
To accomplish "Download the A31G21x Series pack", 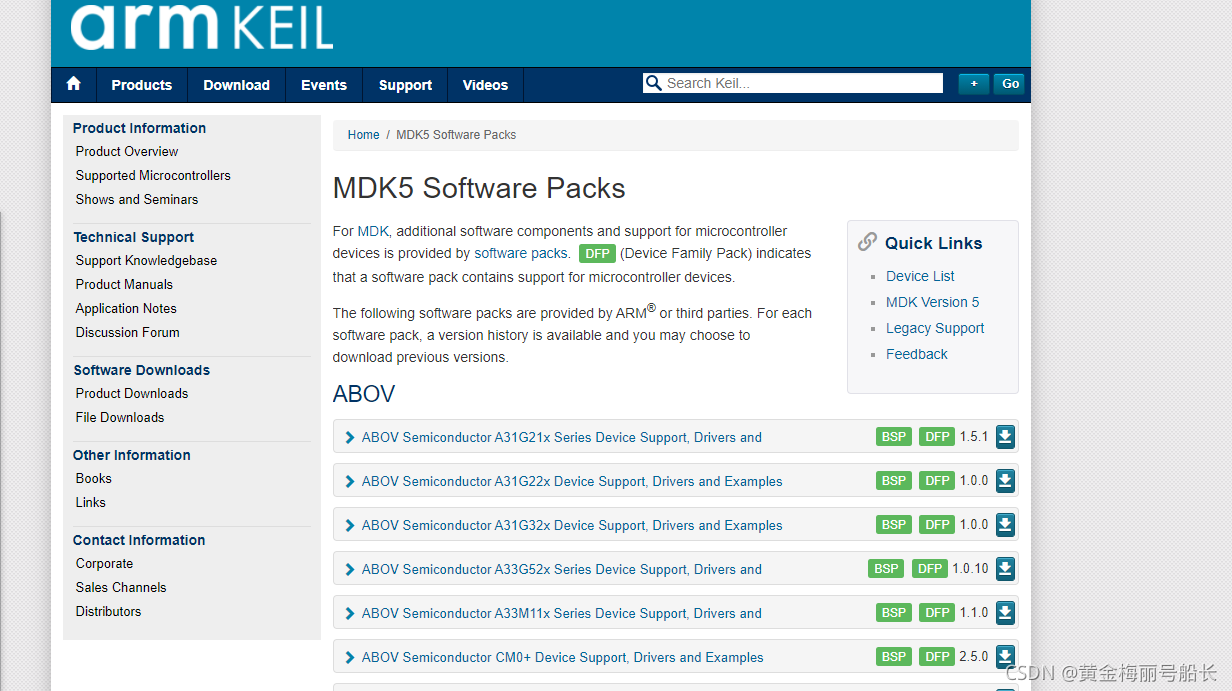I will [x=1005, y=437].
